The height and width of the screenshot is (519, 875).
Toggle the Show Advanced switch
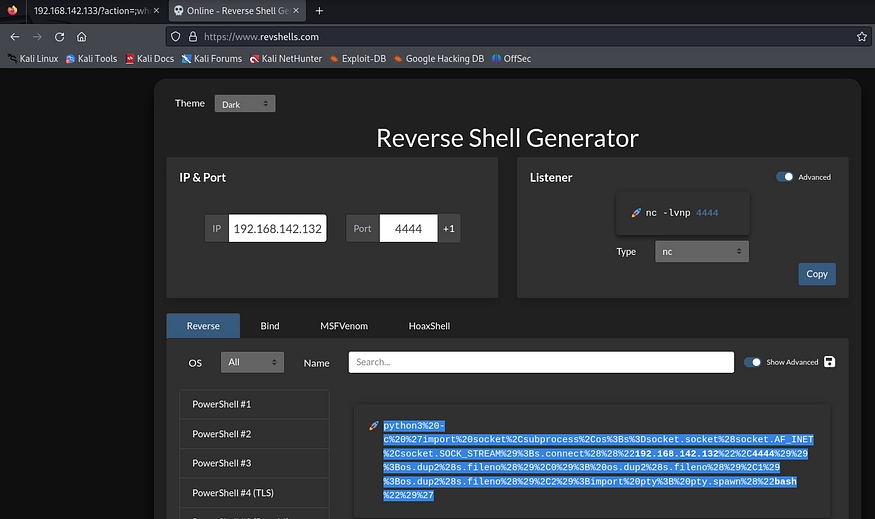[x=753, y=362]
